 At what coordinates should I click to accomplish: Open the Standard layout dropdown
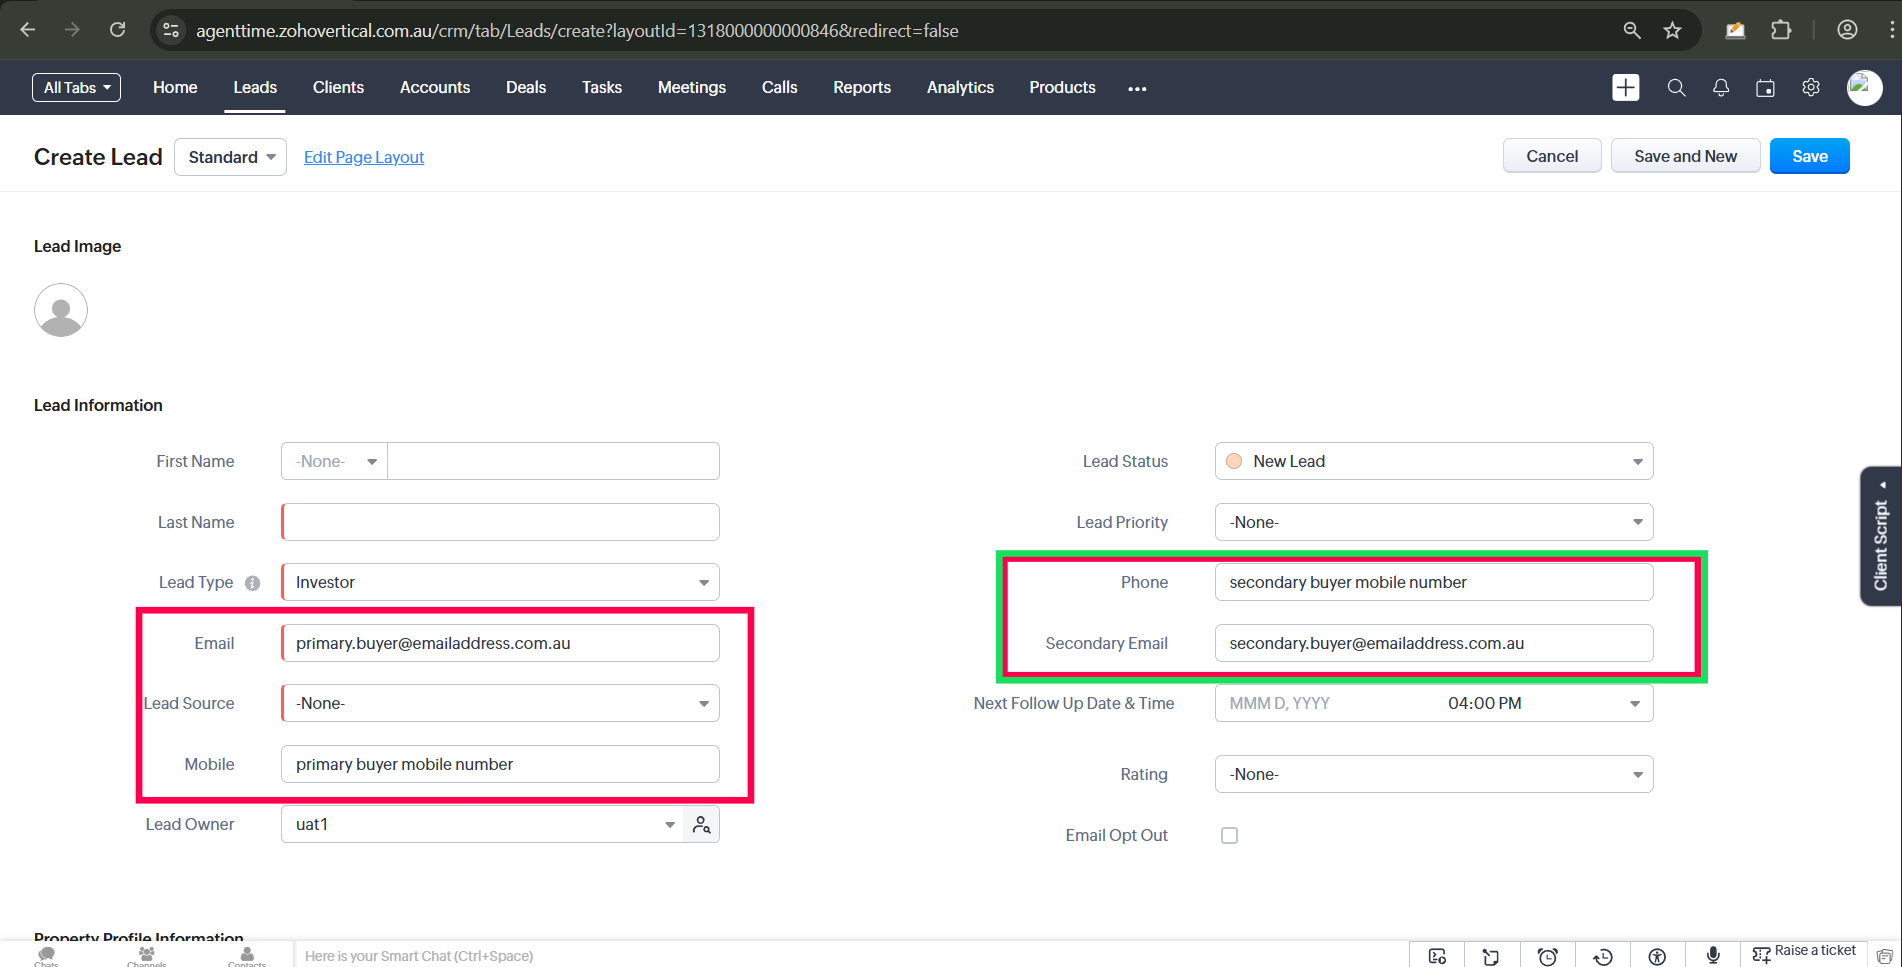coord(231,158)
